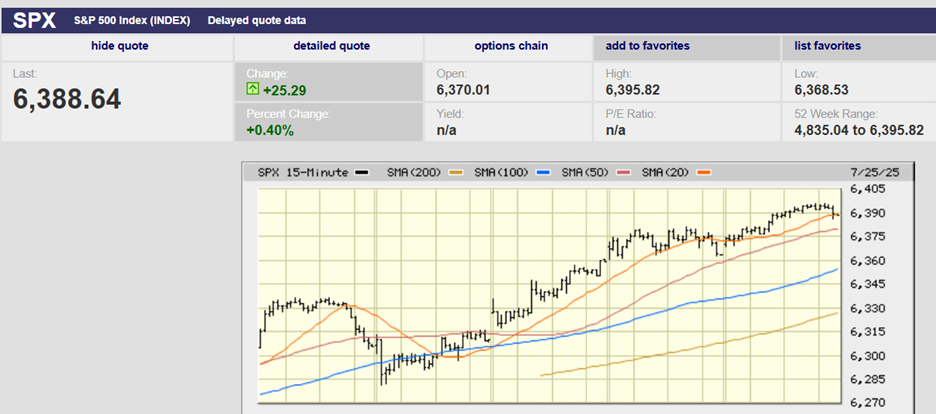Click the low value 6,368.53

821,91
